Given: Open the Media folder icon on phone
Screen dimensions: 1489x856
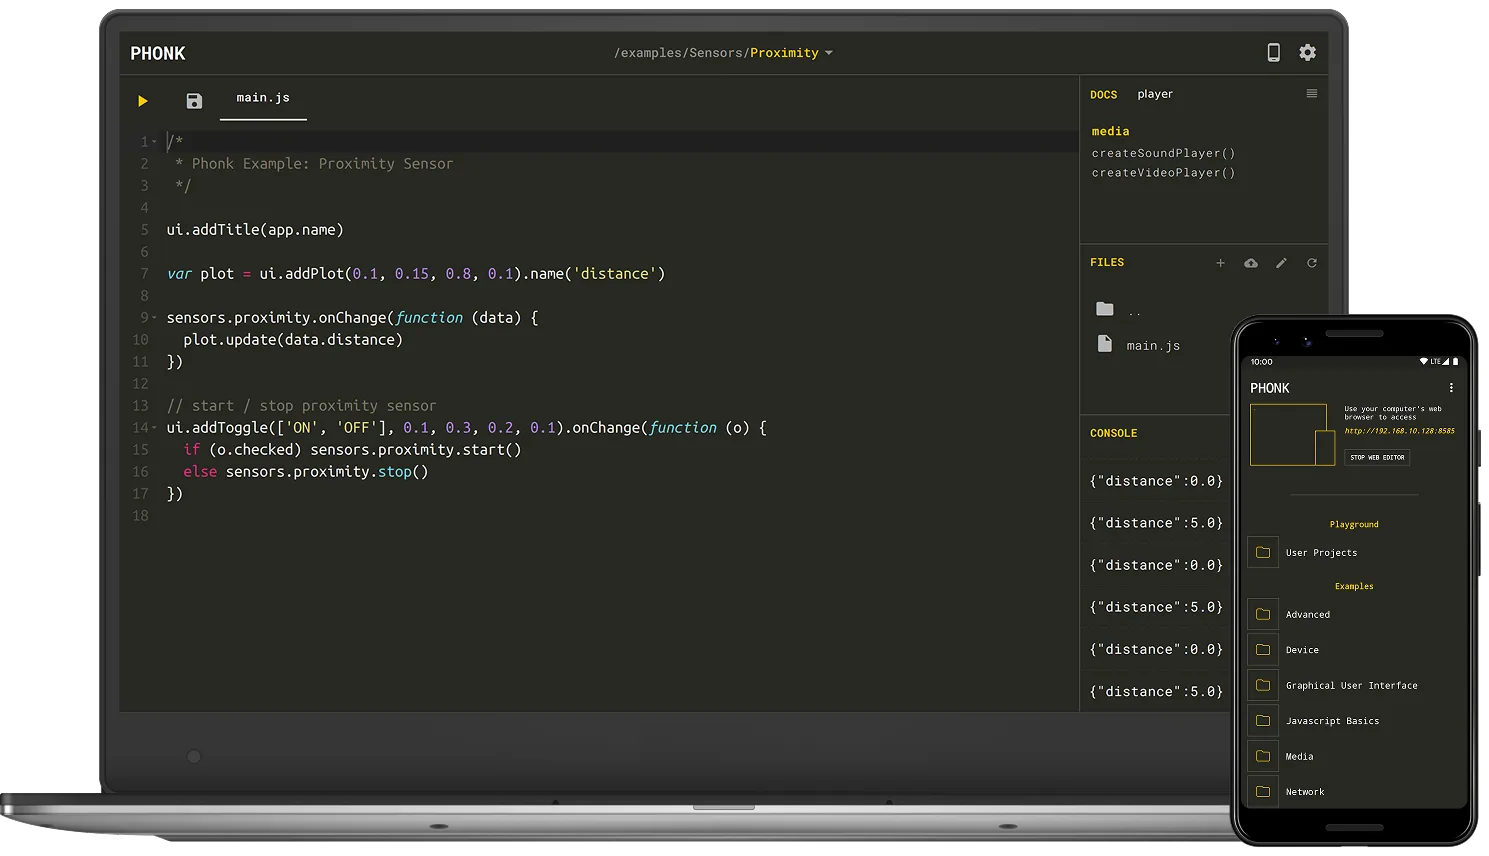Looking at the screenshot, I should [1263, 756].
